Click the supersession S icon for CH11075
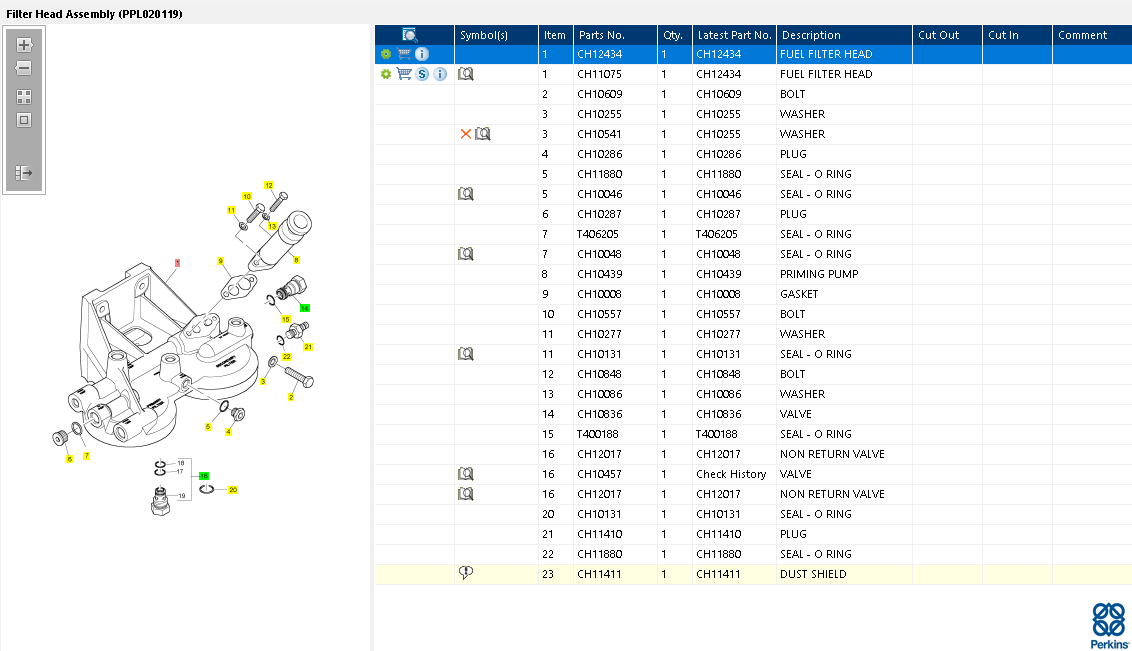 [422, 74]
